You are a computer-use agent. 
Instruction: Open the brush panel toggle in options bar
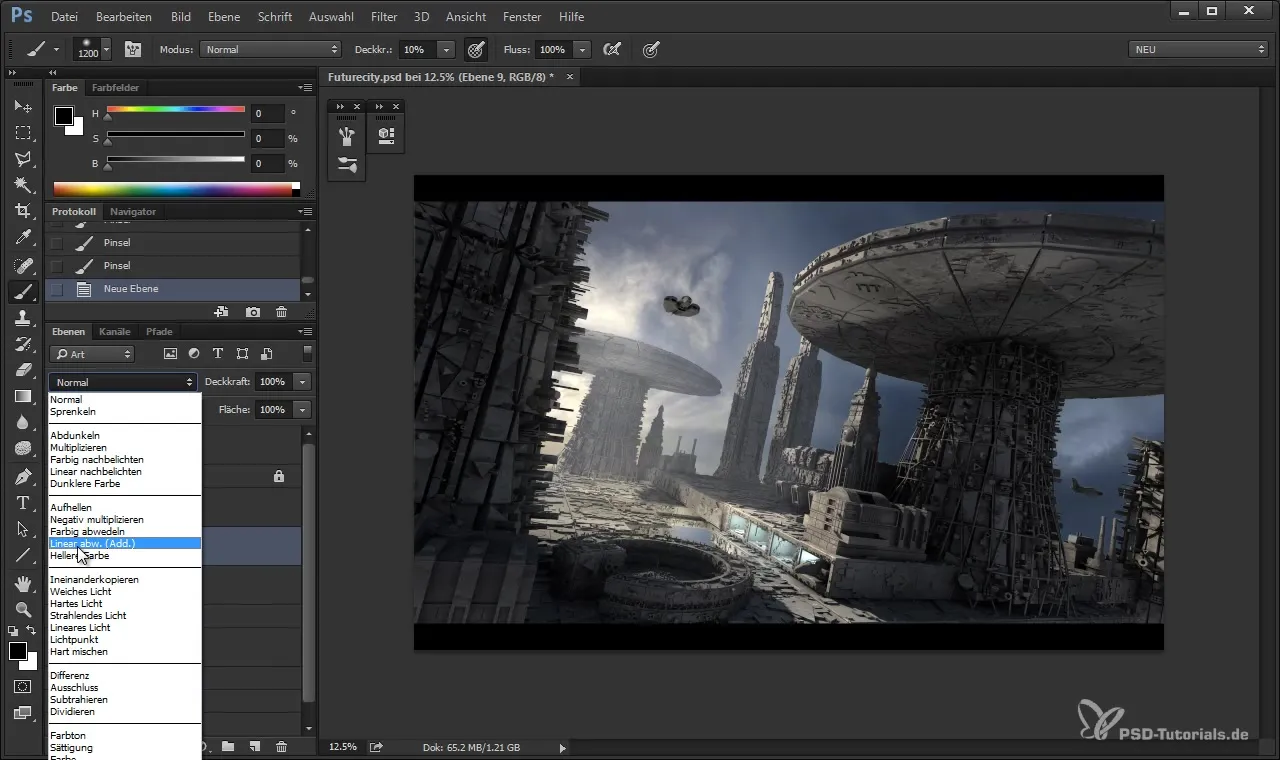pyautogui.click(x=132, y=49)
